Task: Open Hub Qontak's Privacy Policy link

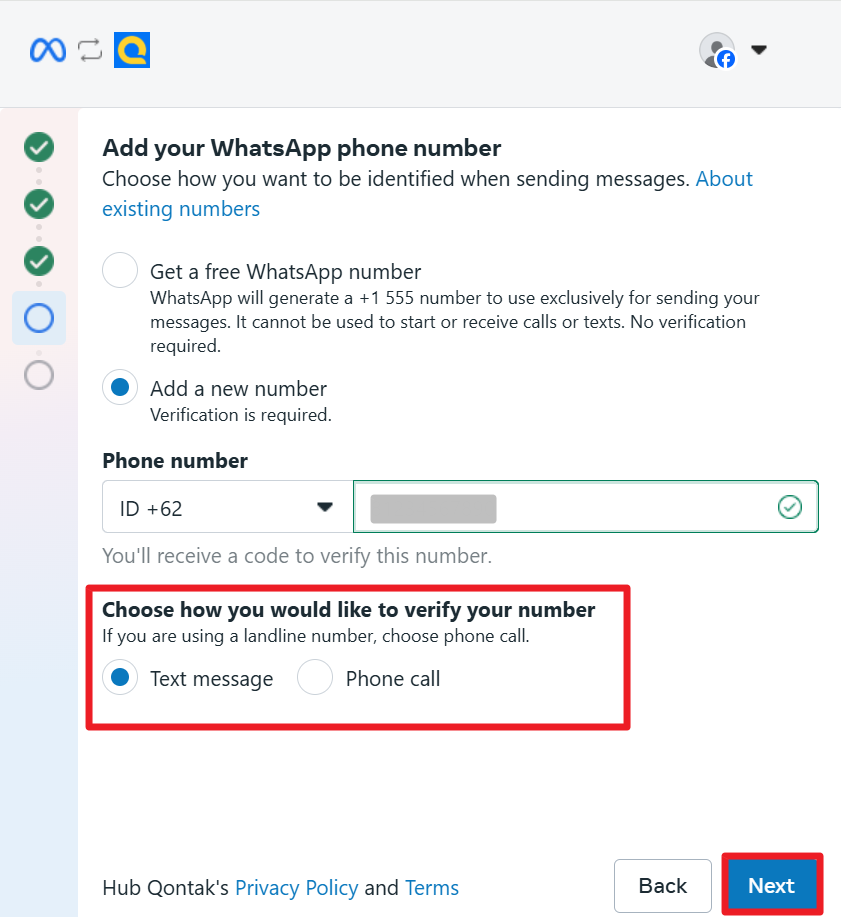Action: [x=297, y=888]
